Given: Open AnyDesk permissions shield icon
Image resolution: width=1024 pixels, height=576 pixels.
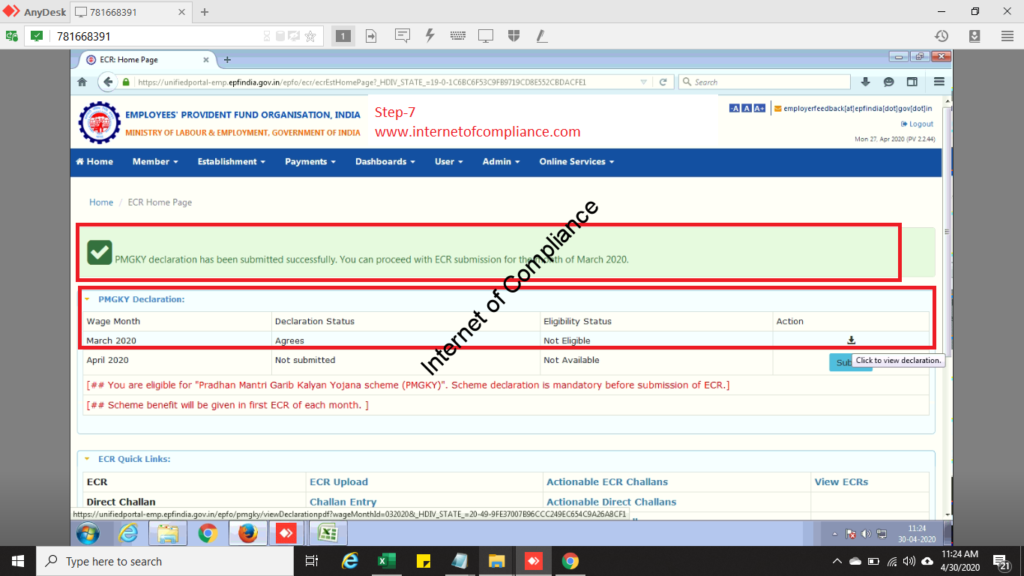Looking at the screenshot, I should 514,36.
